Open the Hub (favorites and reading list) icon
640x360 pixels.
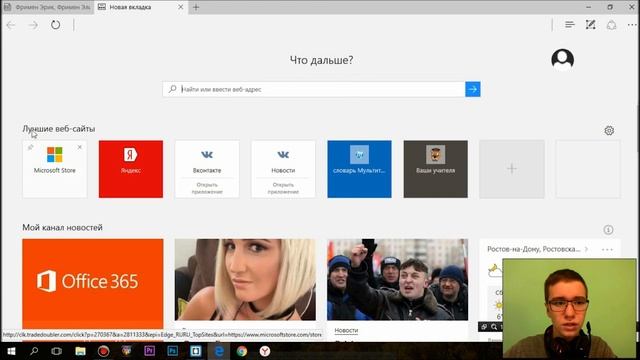tap(570, 25)
